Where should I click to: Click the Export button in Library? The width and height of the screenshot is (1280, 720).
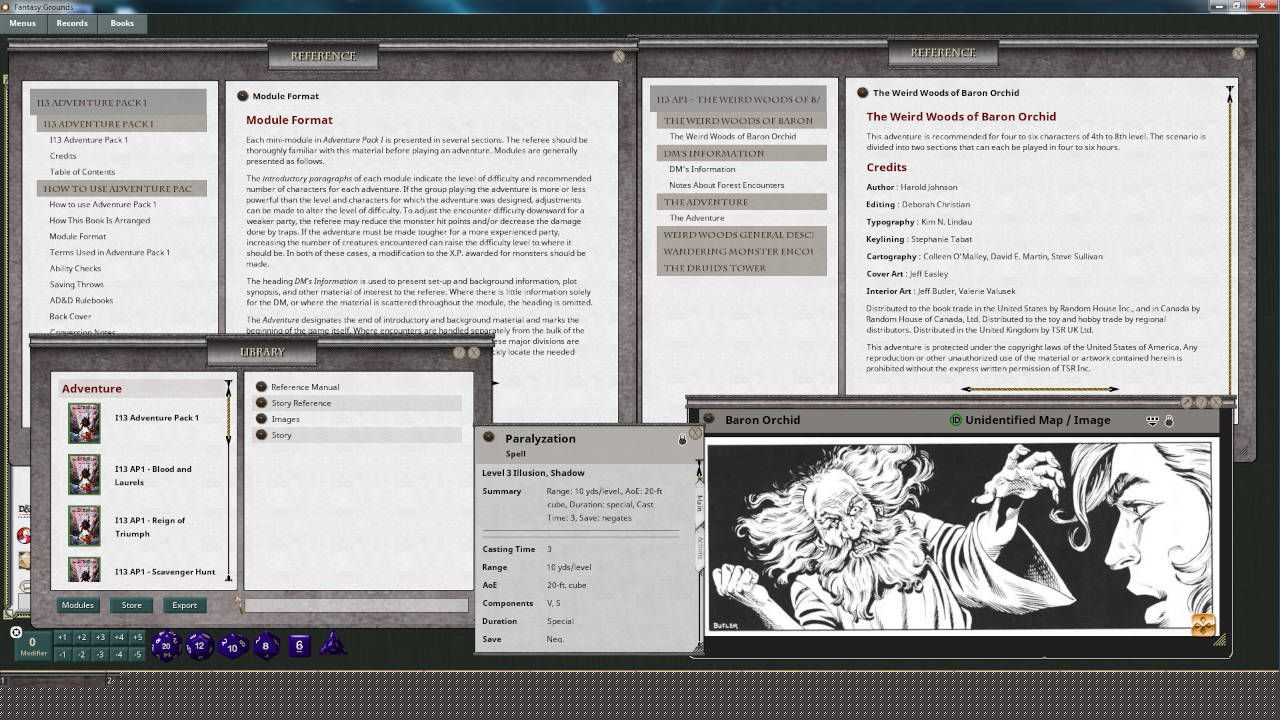click(x=185, y=605)
